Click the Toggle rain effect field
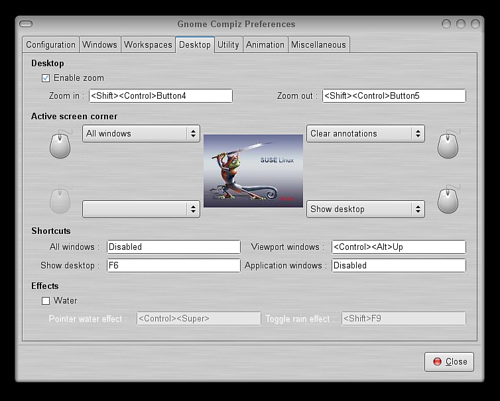Screen dimensions: 500x401 (404, 319)
